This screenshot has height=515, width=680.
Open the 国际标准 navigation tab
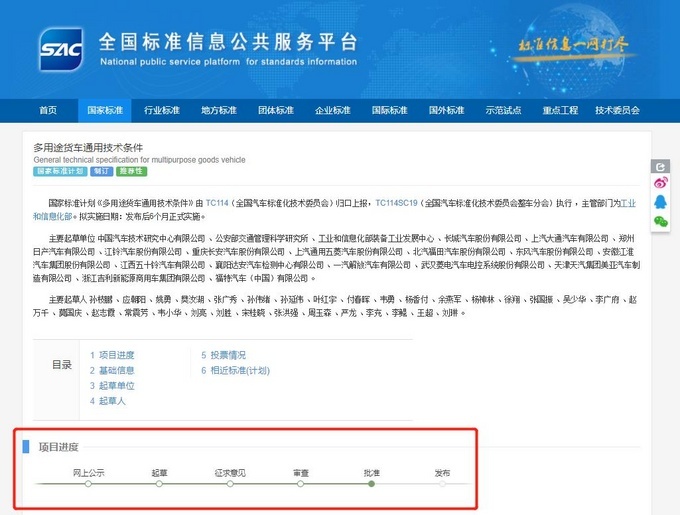(389, 111)
